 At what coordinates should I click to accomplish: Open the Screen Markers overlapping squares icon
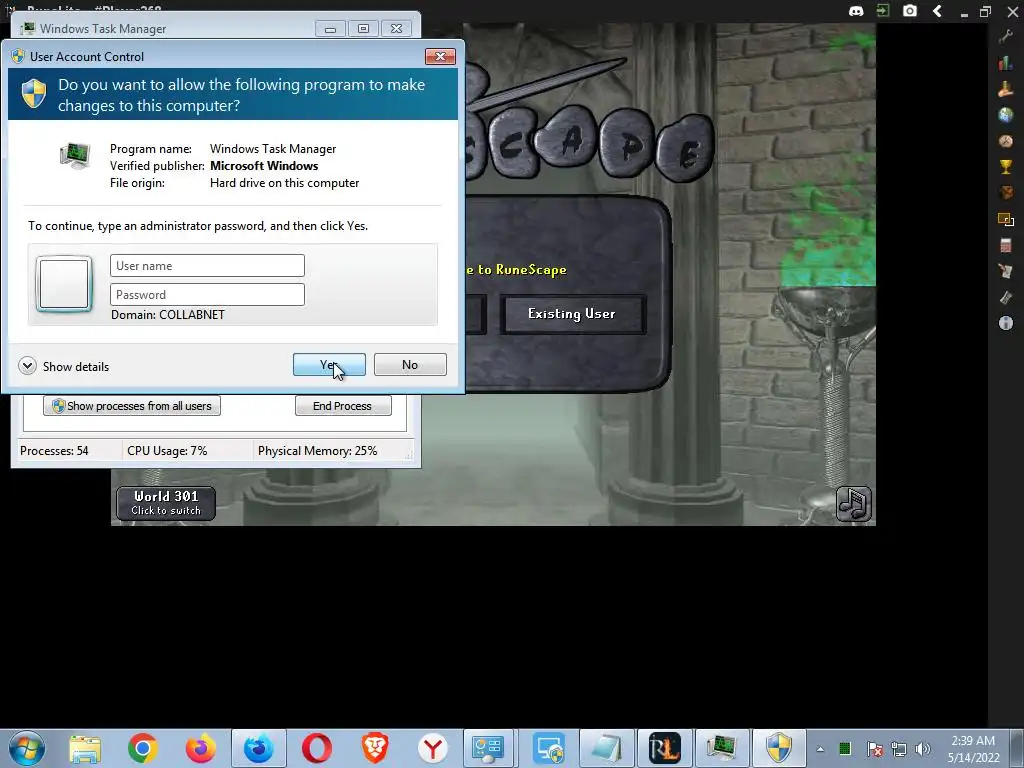tap(1006, 219)
